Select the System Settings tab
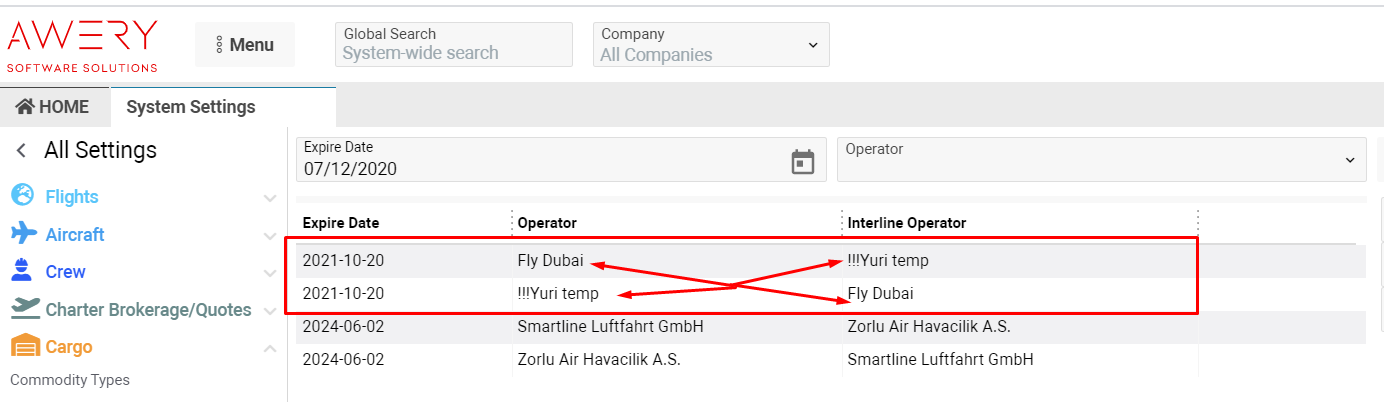This screenshot has height=402, width=1384. pos(191,107)
